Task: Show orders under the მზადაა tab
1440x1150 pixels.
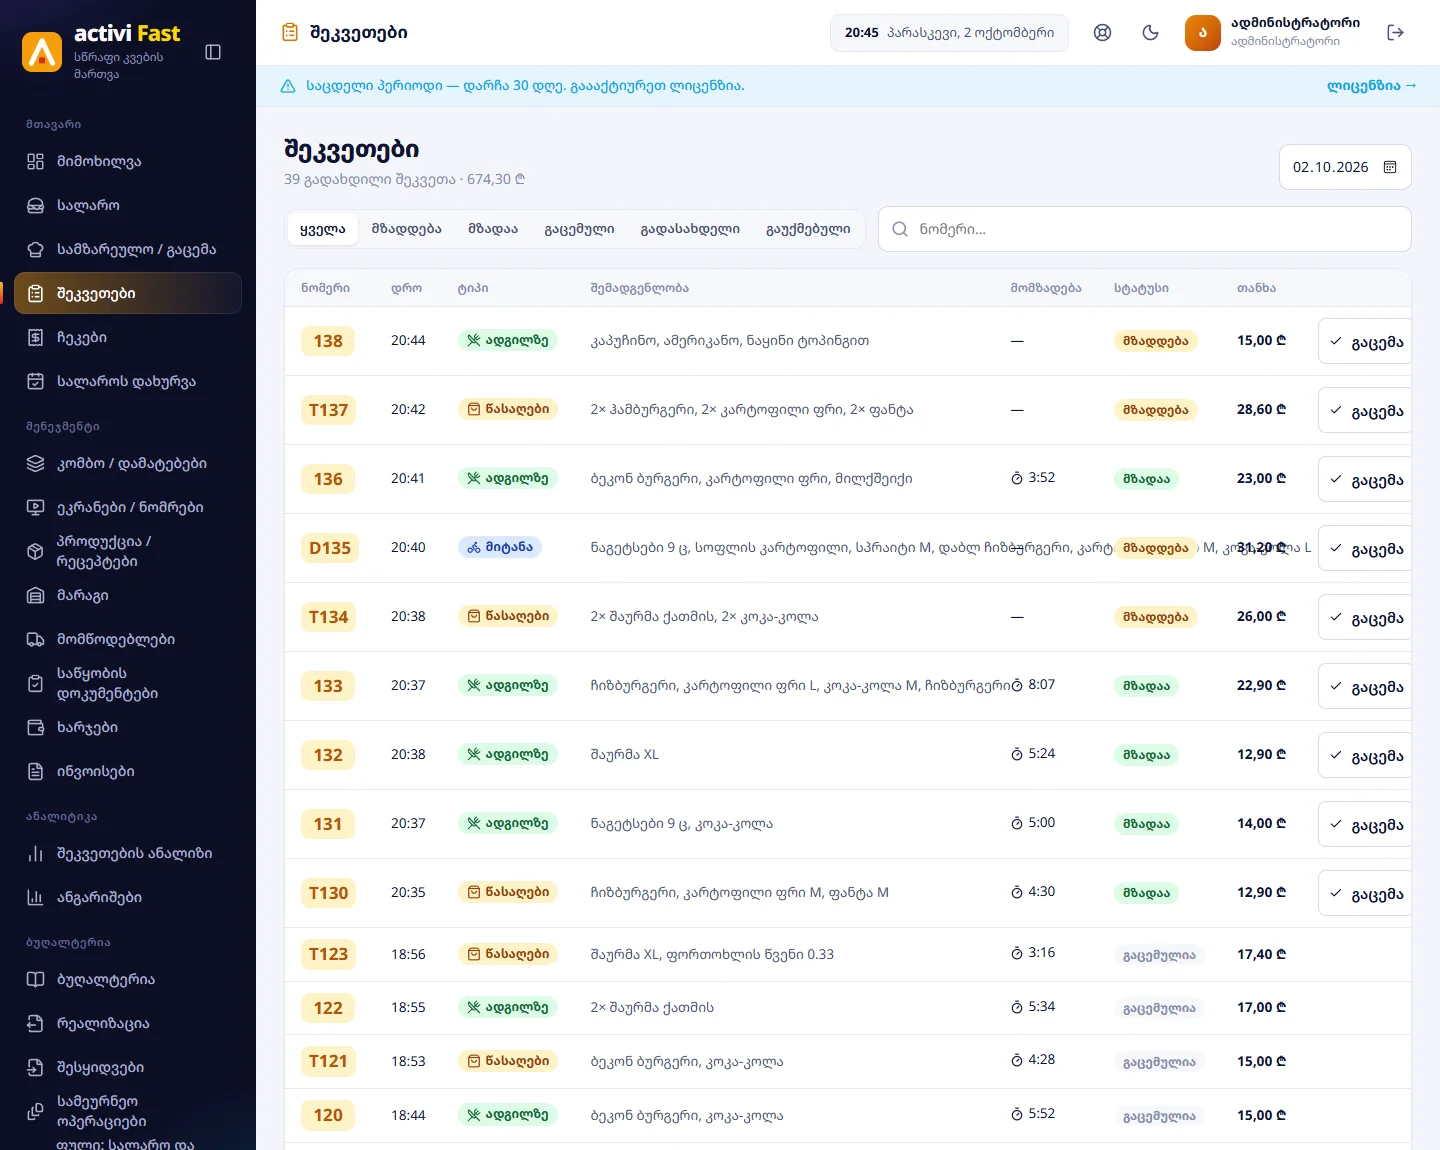Action: pos(493,229)
